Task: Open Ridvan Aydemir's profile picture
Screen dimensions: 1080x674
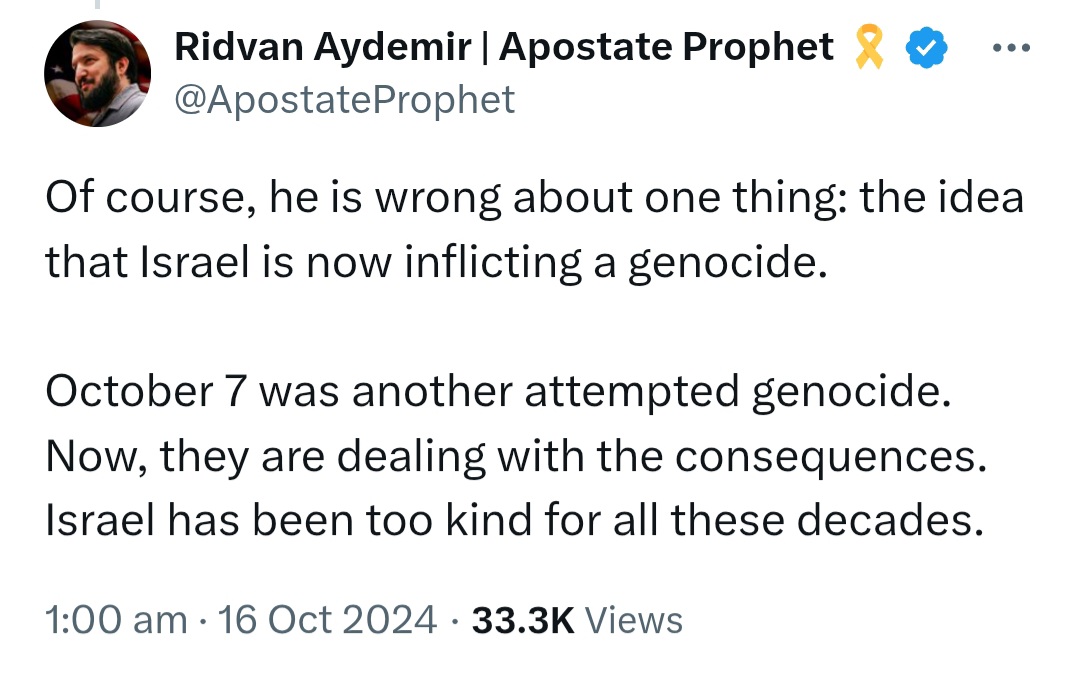Action: (97, 73)
